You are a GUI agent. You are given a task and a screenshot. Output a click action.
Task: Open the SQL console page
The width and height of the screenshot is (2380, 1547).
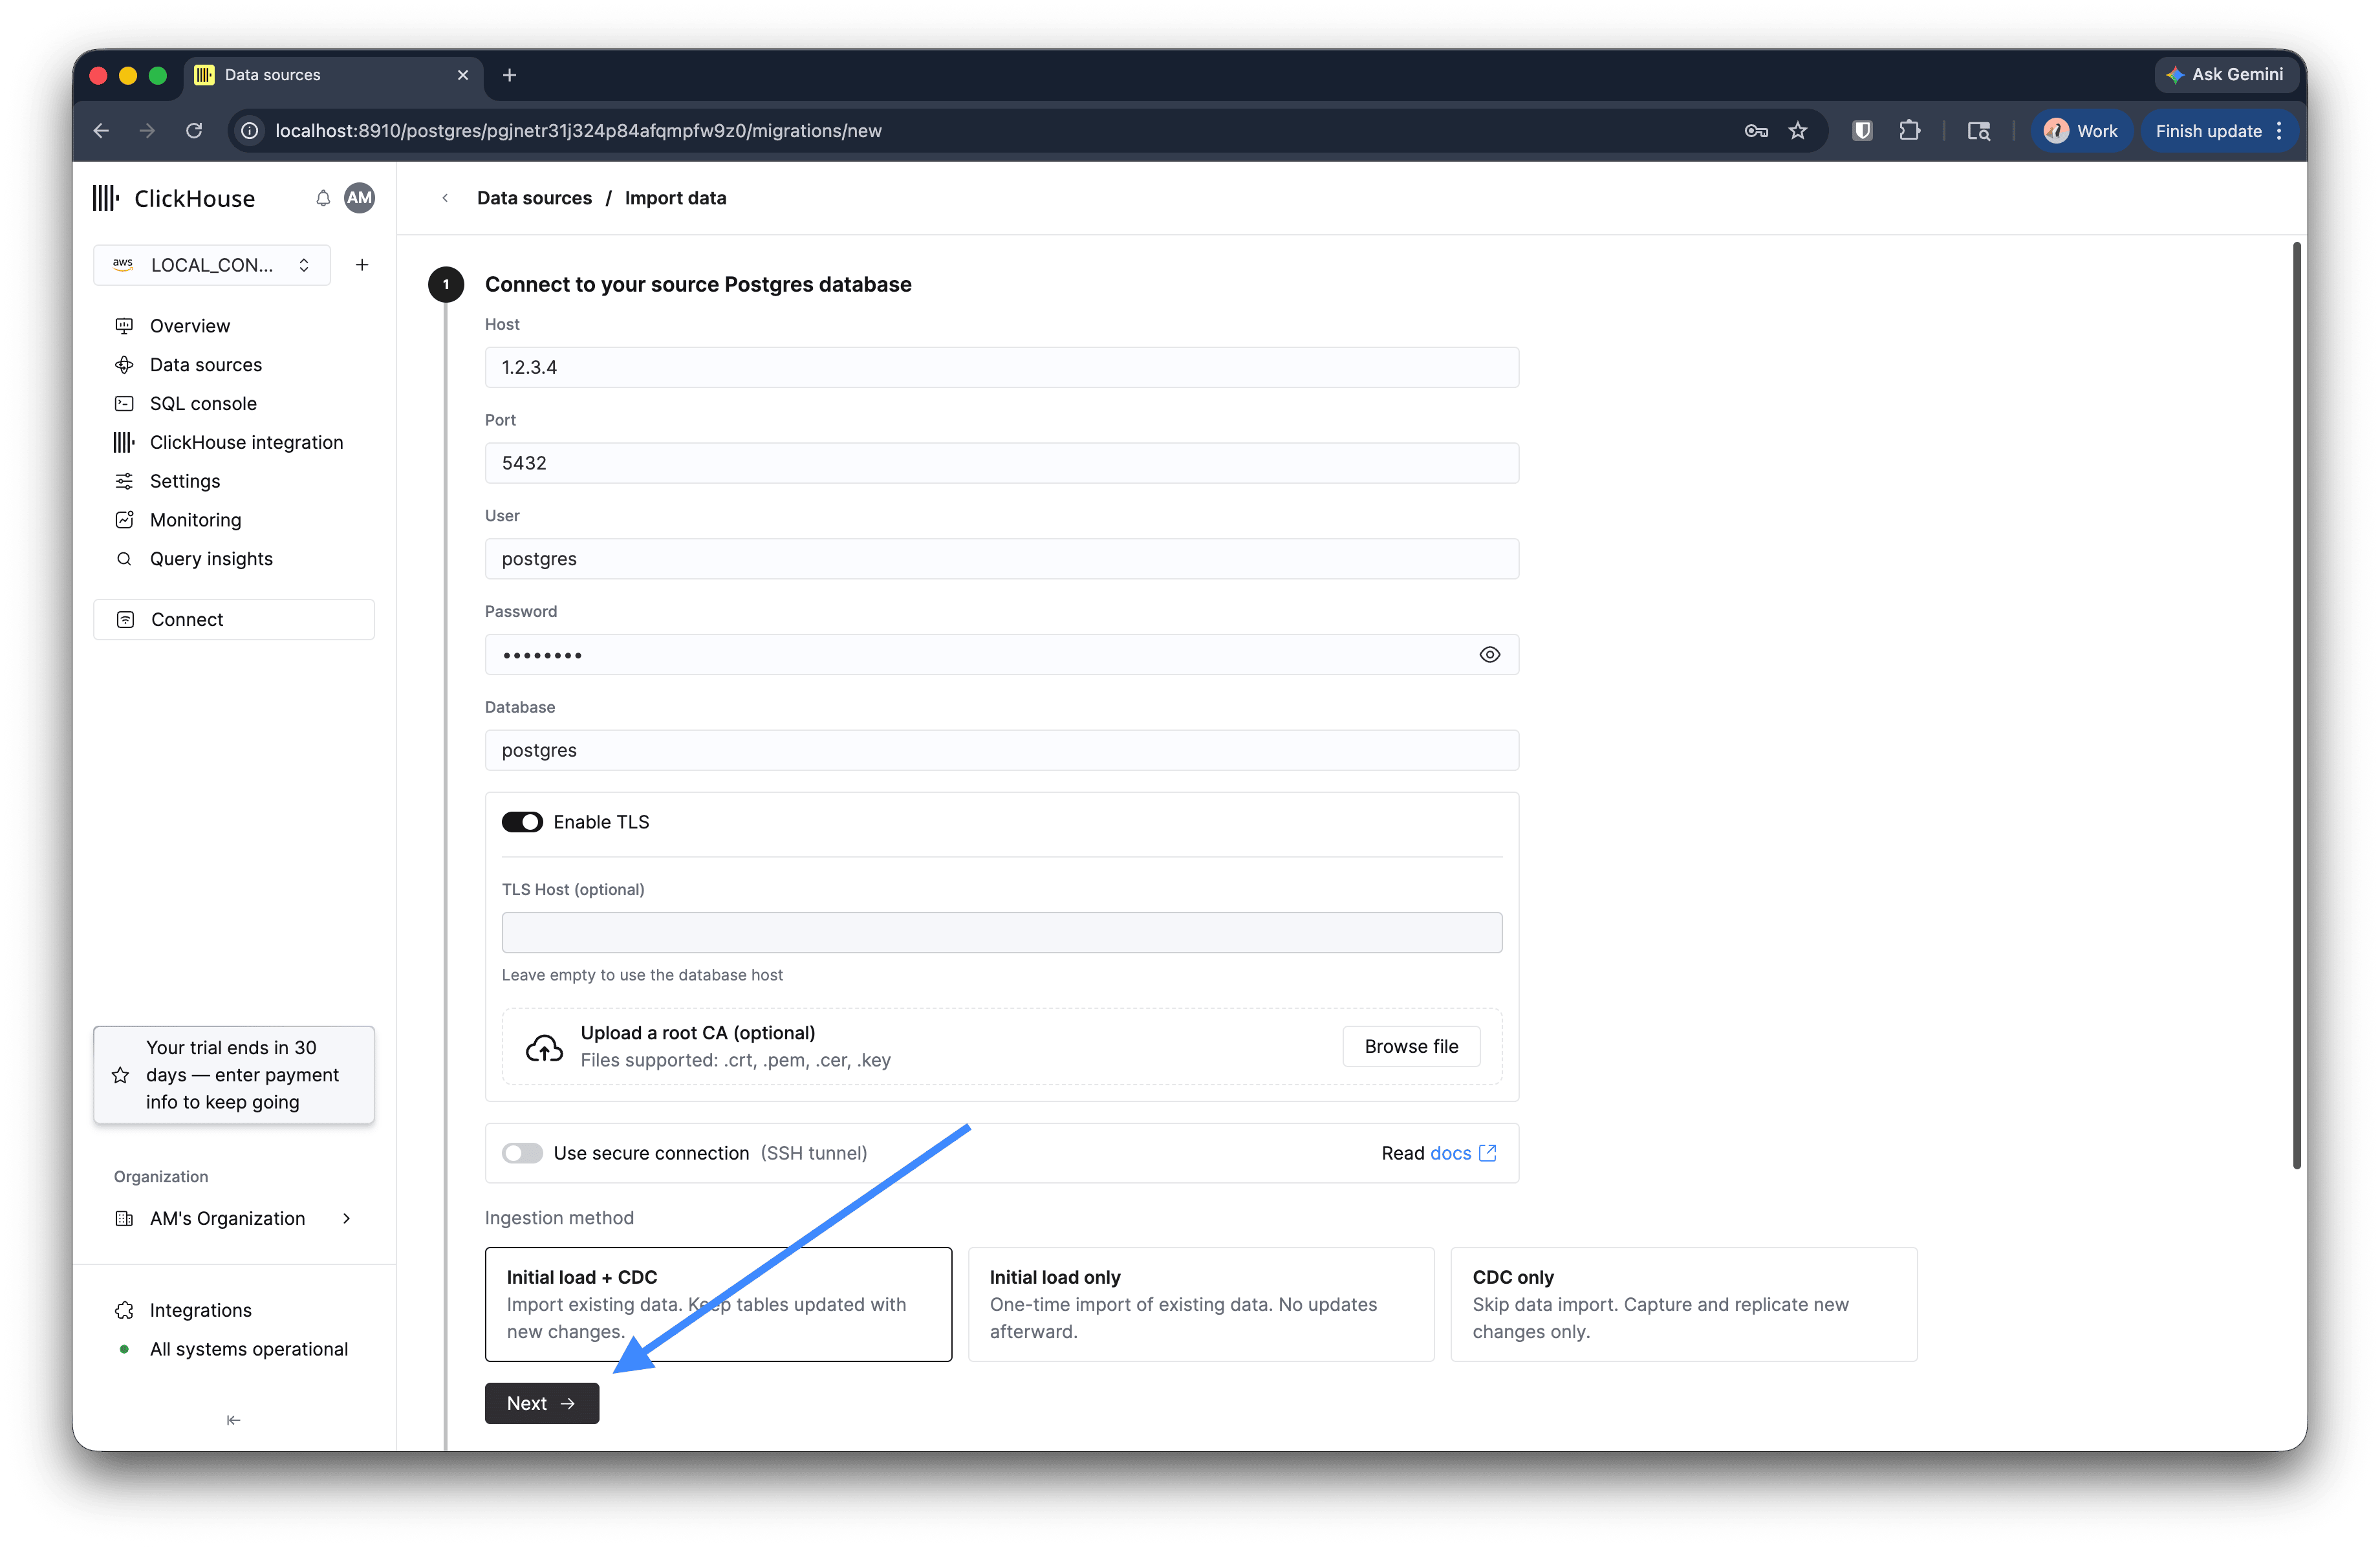pyautogui.click(x=203, y=404)
